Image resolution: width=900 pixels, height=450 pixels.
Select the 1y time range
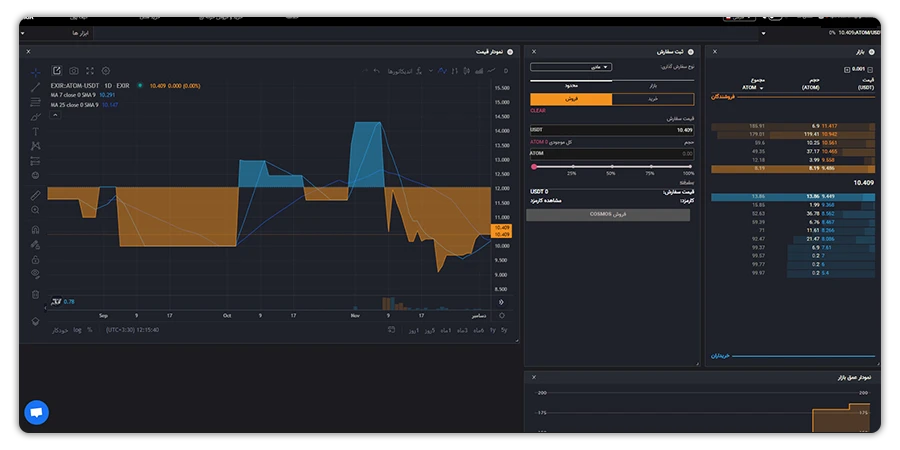492,330
